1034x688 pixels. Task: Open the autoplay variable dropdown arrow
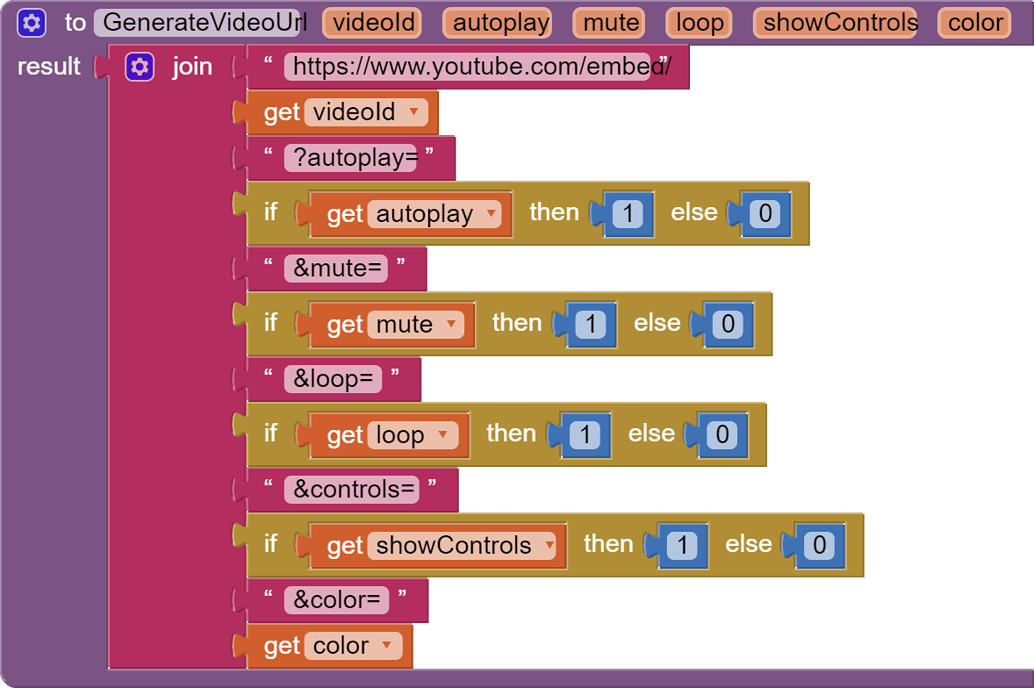point(491,213)
